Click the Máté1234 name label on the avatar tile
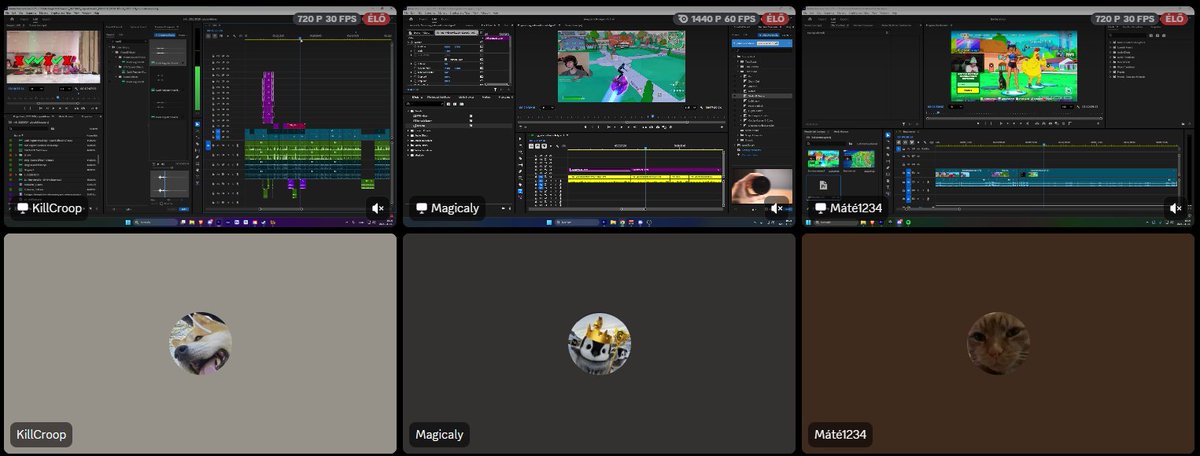Viewport: 1200px width, 456px height. (840, 435)
